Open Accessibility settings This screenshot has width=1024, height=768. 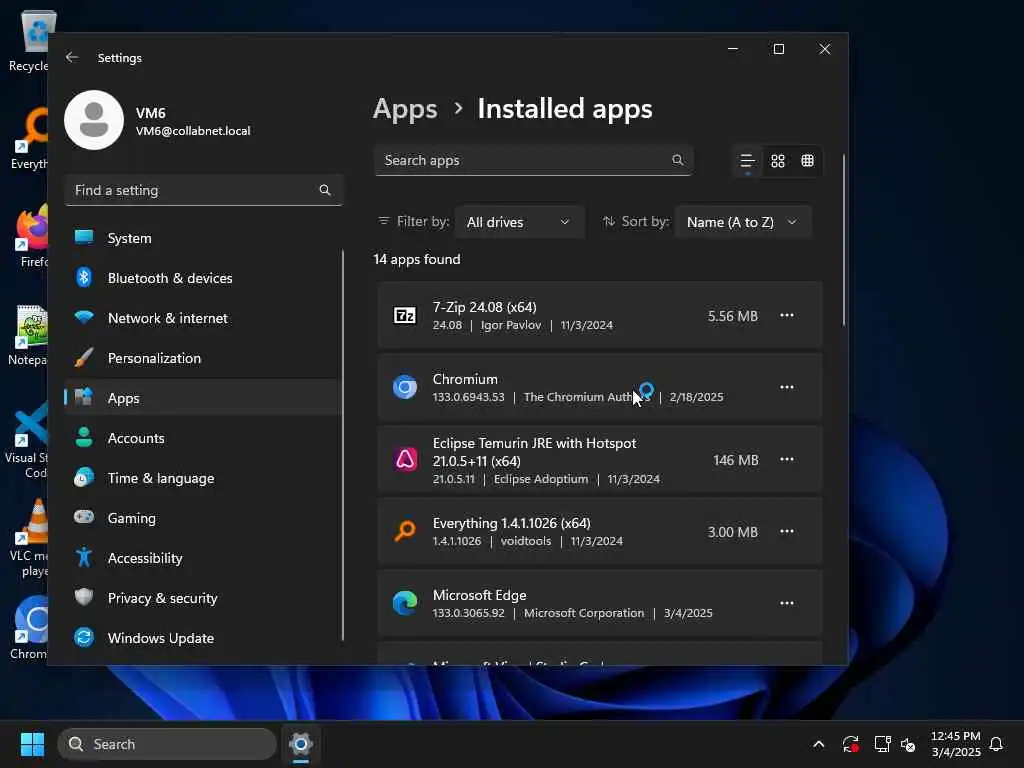[x=202, y=558]
